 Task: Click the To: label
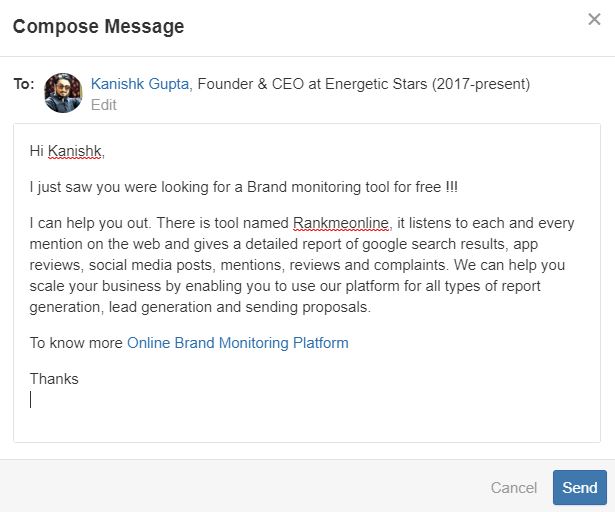click(x=24, y=84)
